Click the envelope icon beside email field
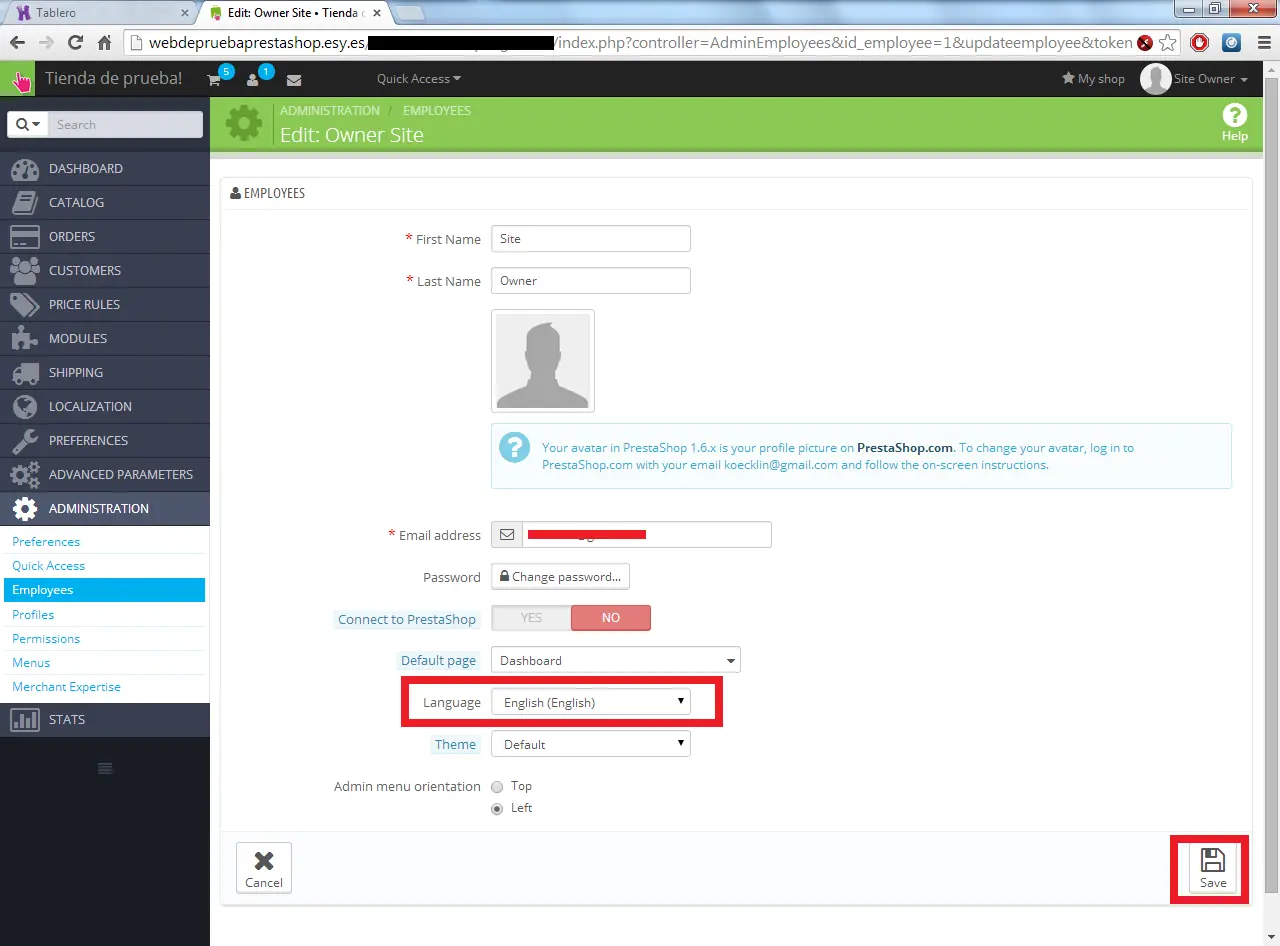This screenshot has height=946, width=1280. click(x=506, y=535)
